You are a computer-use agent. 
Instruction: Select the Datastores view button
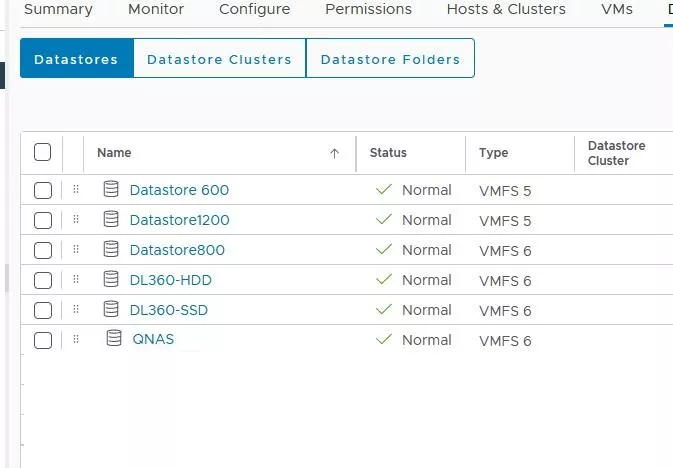[77, 58]
